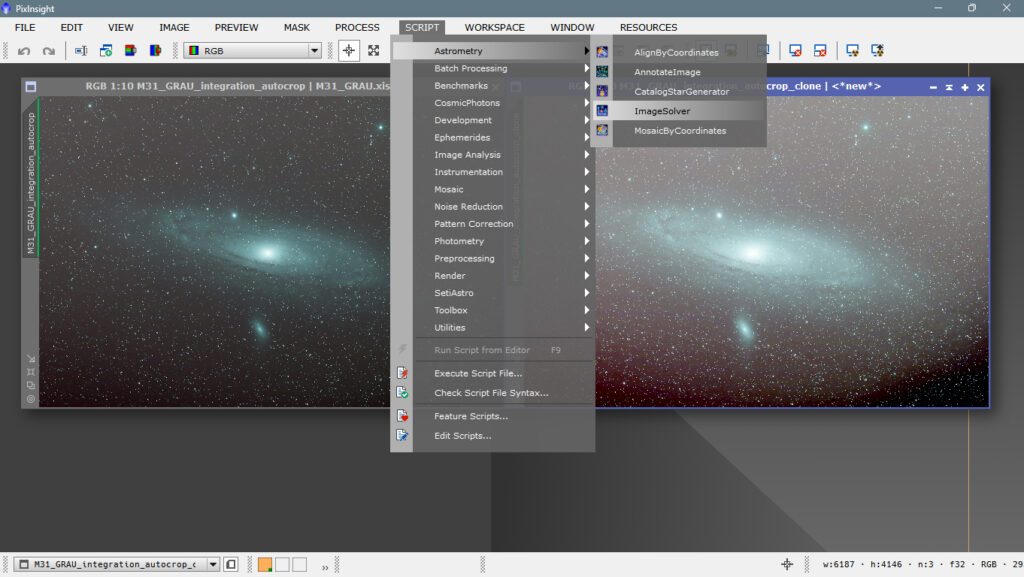Click the M31_GRAU_integration_autocrop vertical view tab

[x=31, y=177]
